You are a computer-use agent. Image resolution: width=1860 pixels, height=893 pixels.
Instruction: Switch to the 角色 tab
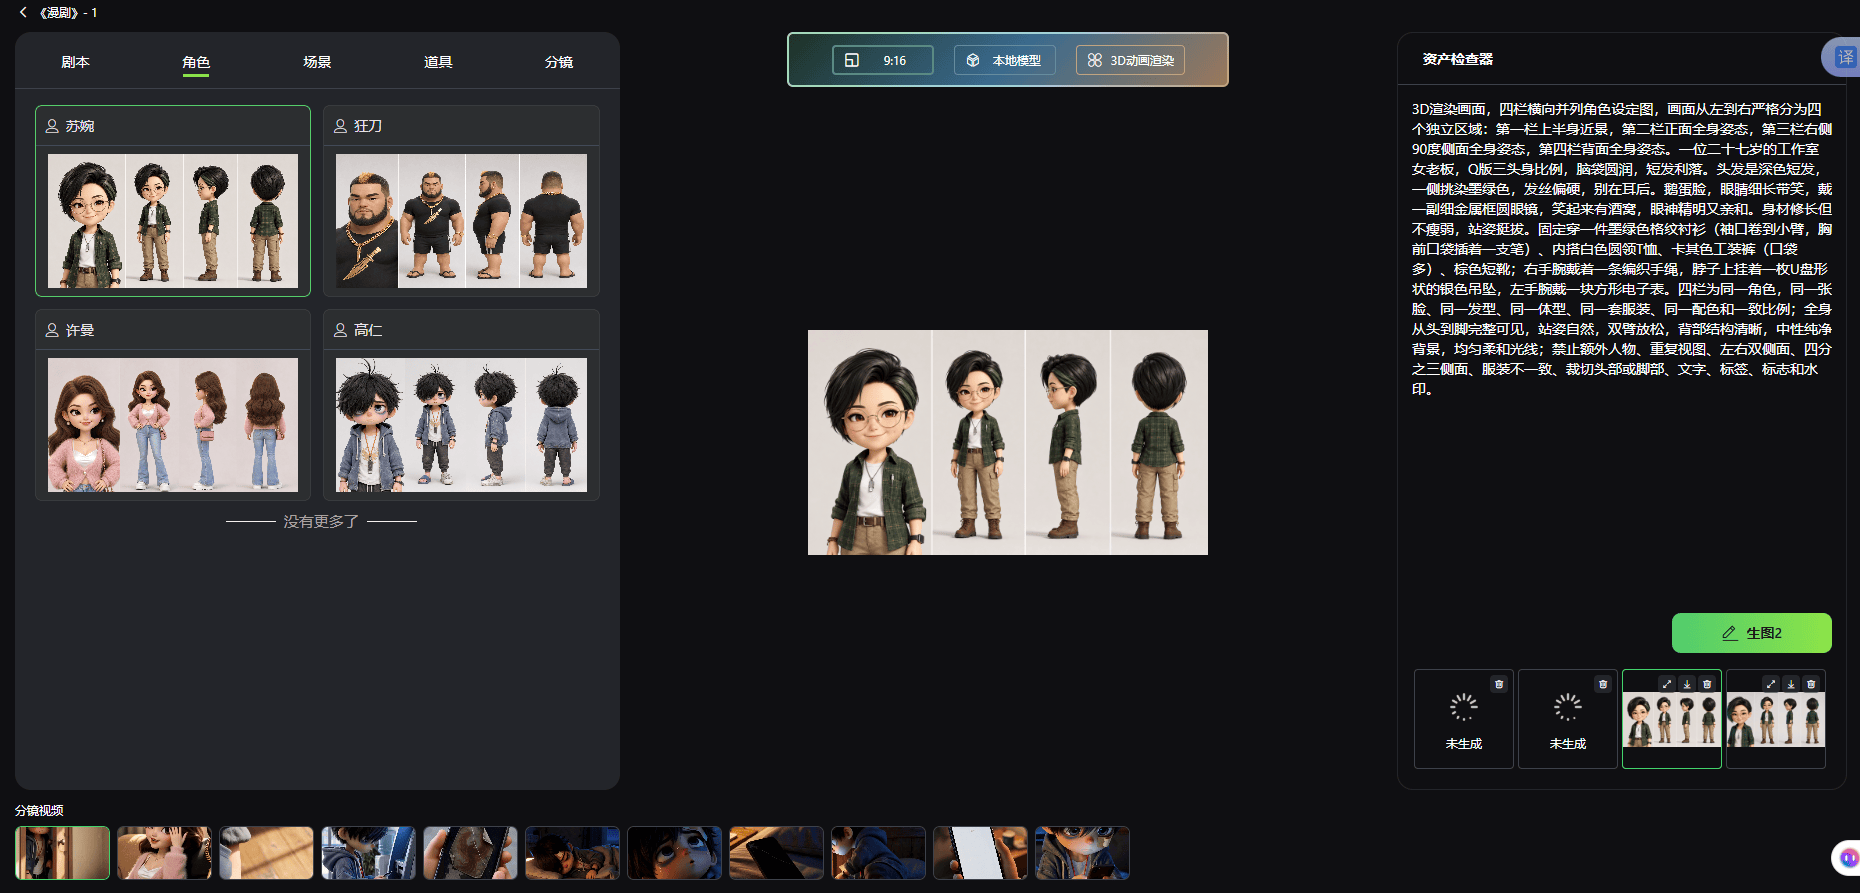pyautogui.click(x=196, y=62)
